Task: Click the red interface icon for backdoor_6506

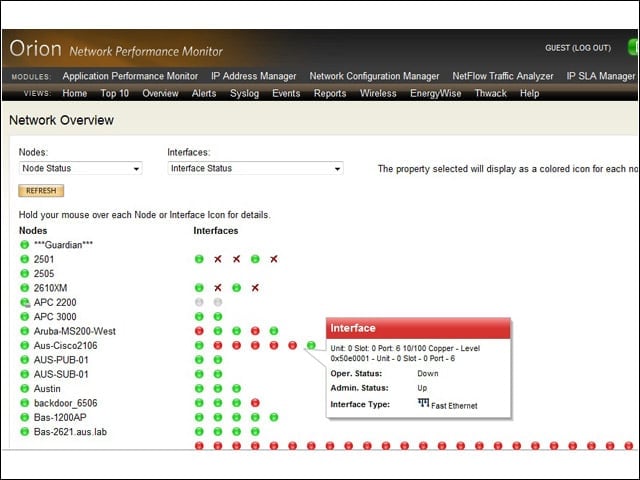Action: point(255,403)
